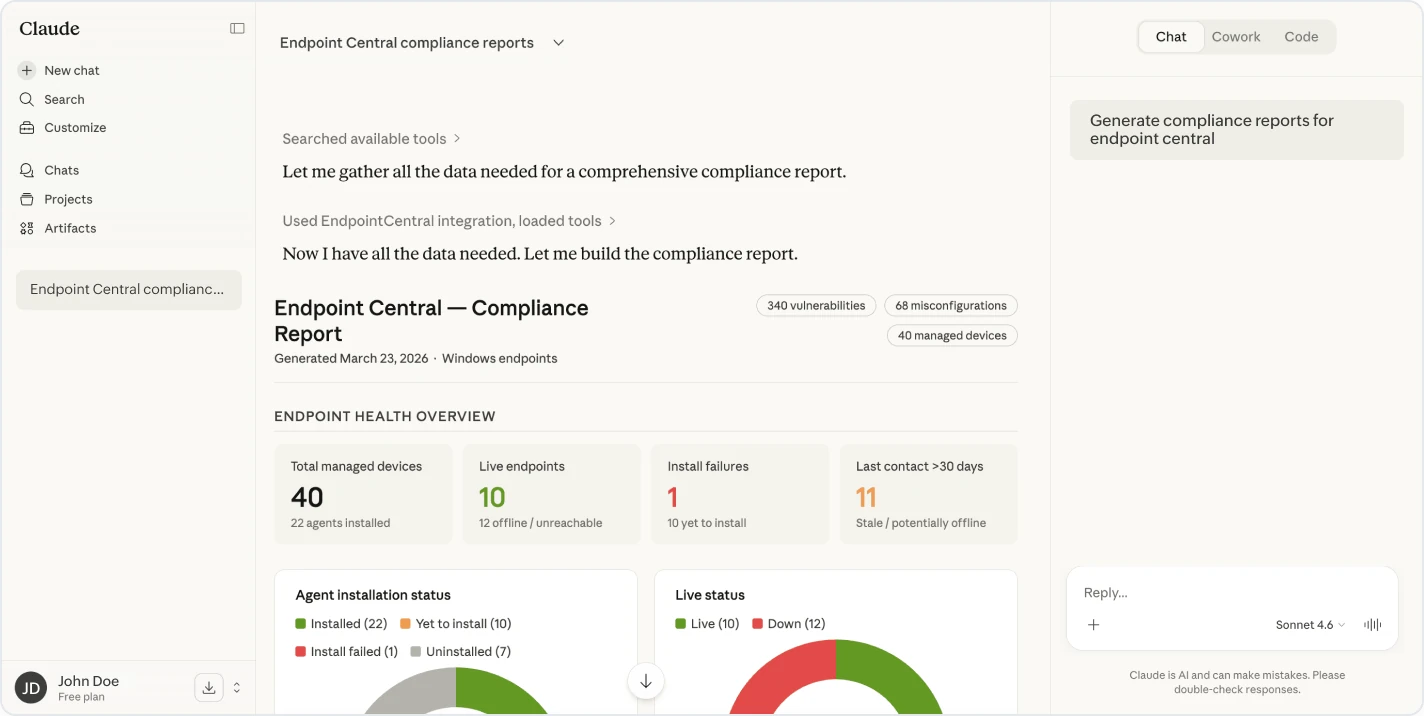
Task: Click the 'Claude is AI and can make mistakes' disclaimer
Action: pyautogui.click(x=1237, y=682)
